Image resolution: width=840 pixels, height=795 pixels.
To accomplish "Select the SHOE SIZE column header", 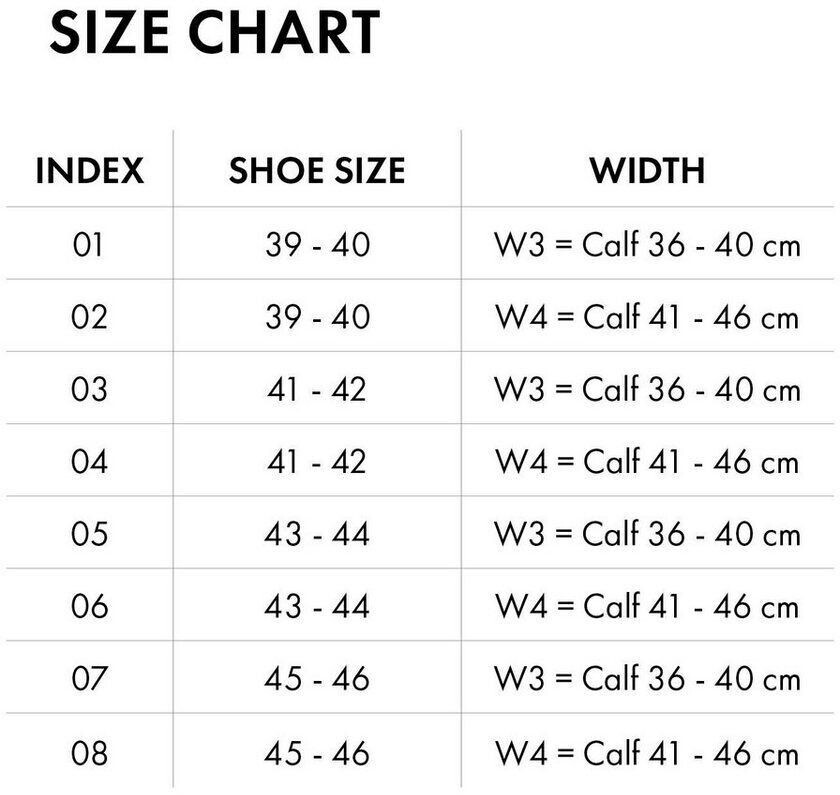I will coord(317,170).
